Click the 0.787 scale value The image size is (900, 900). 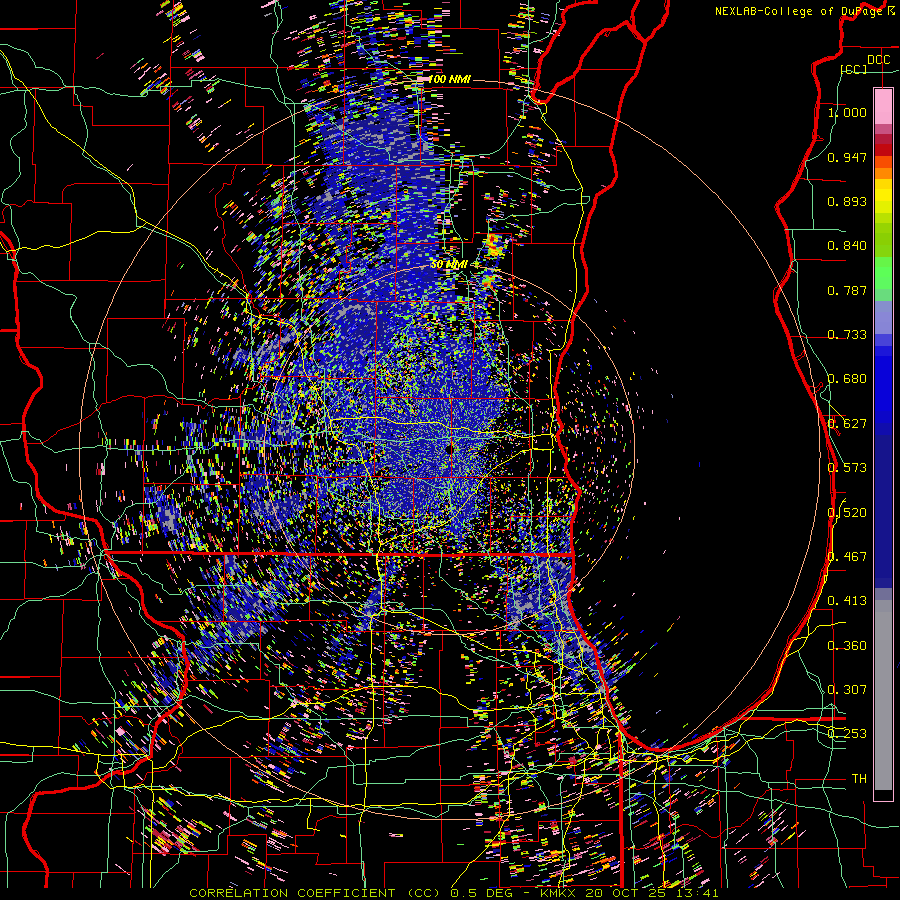click(847, 290)
